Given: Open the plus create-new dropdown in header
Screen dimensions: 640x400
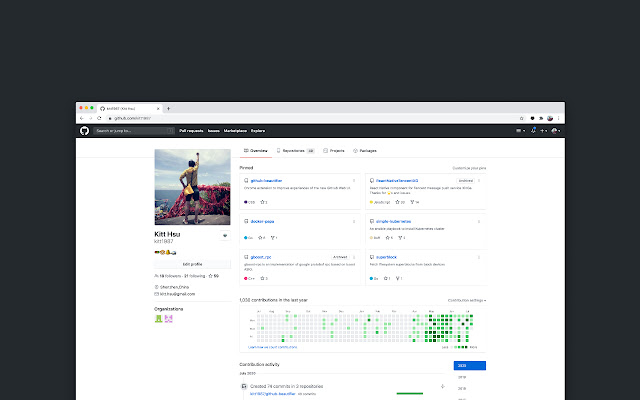Looking at the screenshot, I should [544, 131].
